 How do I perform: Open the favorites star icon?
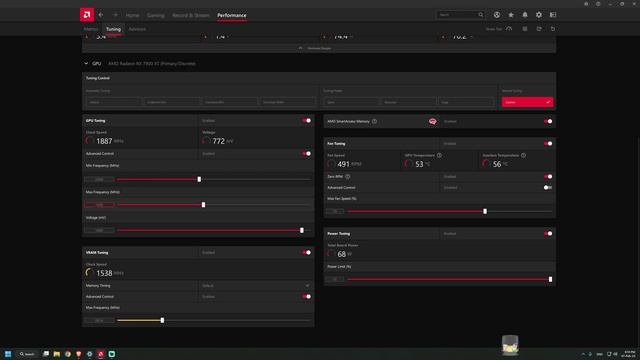pyautogui.click(x=511, y=15)
